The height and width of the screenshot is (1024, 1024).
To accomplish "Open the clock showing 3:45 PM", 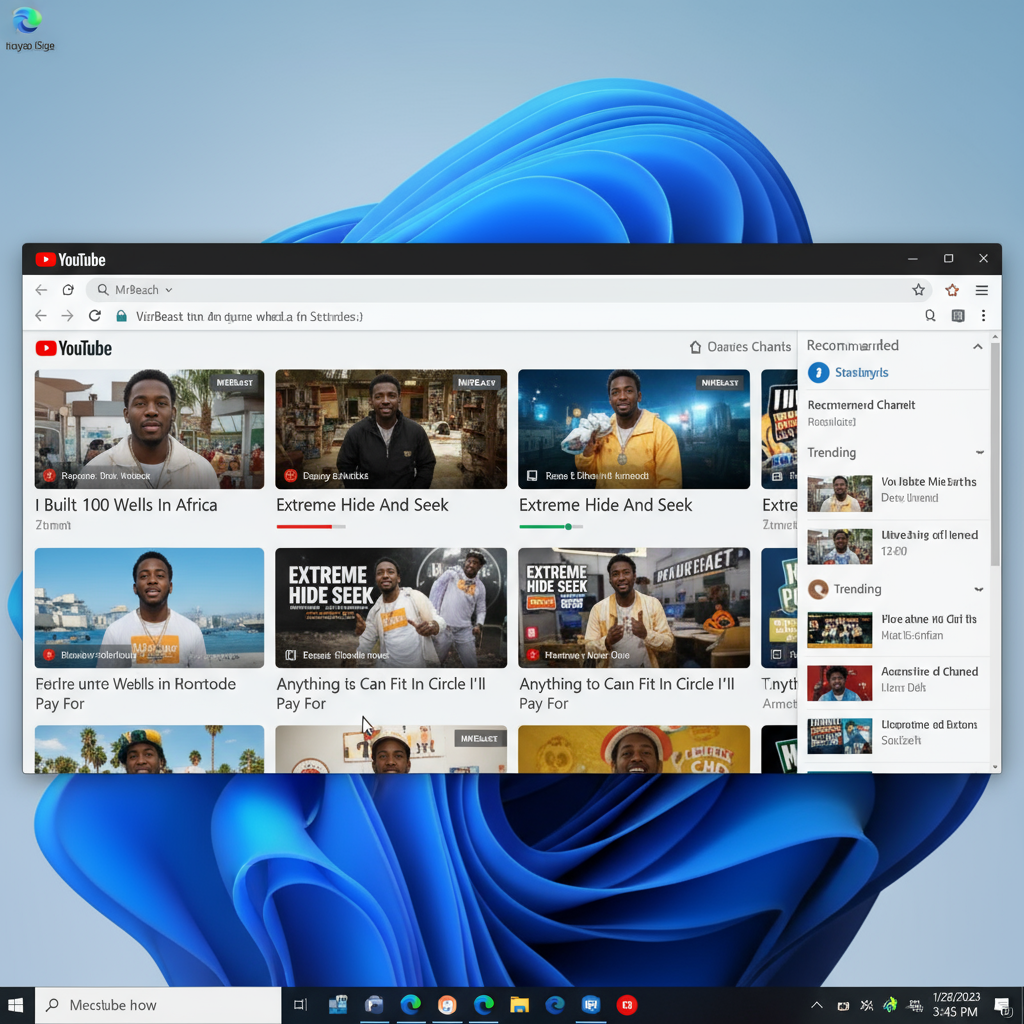I will [956, 1005].
